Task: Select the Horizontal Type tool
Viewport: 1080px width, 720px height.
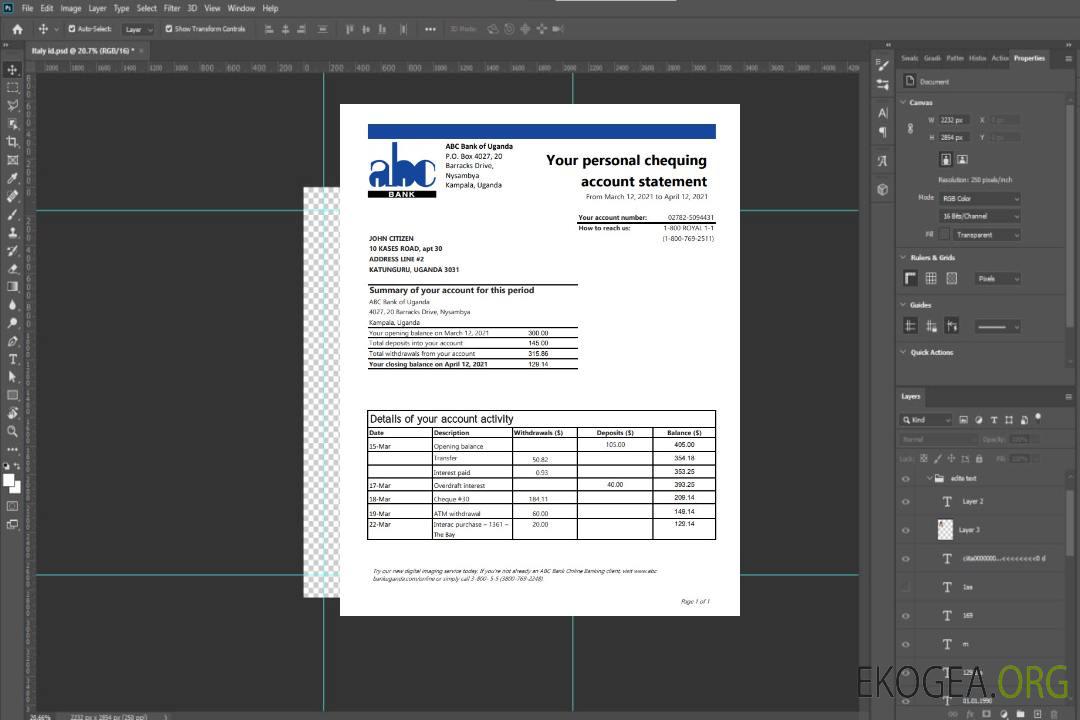Action: point(12,359)
